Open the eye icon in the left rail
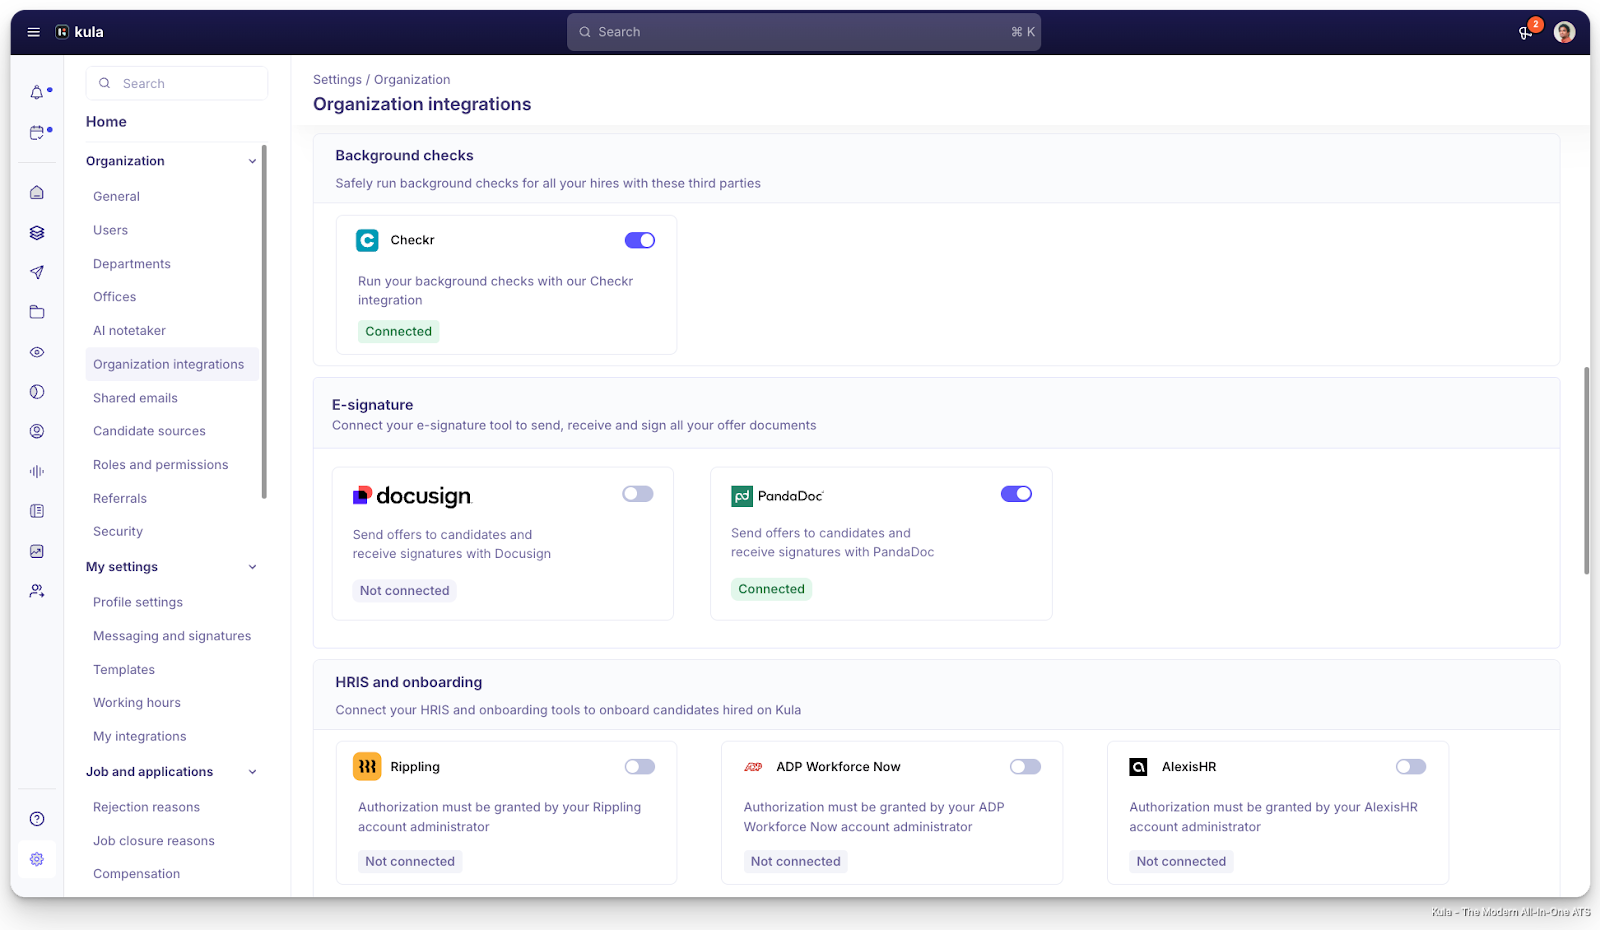The height and width of the screenshot is (930, 1600). point(37,352)
